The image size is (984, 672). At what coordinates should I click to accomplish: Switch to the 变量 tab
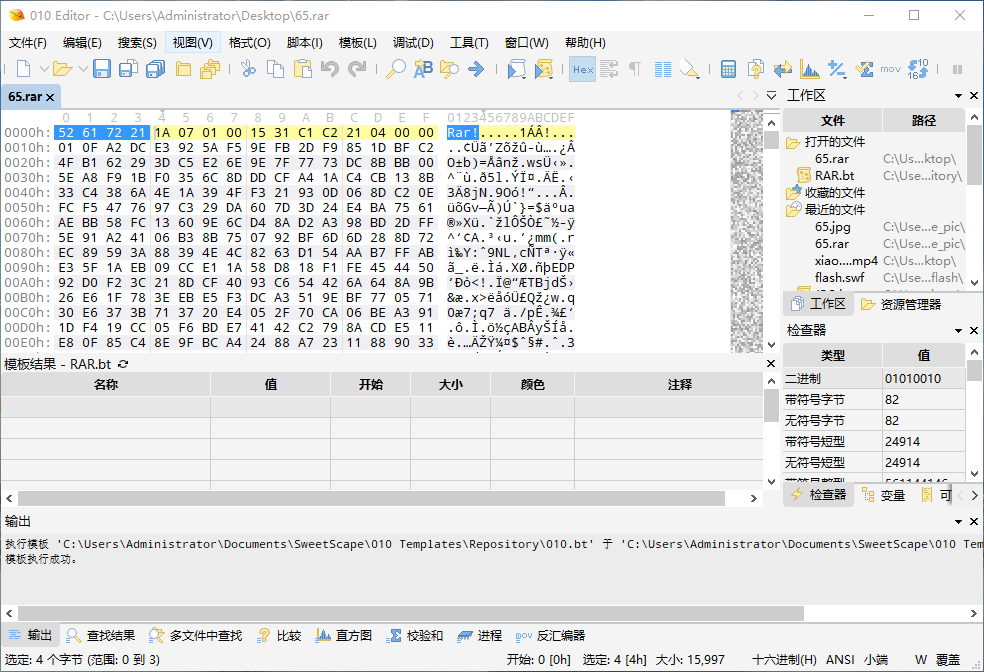[884, 495]
